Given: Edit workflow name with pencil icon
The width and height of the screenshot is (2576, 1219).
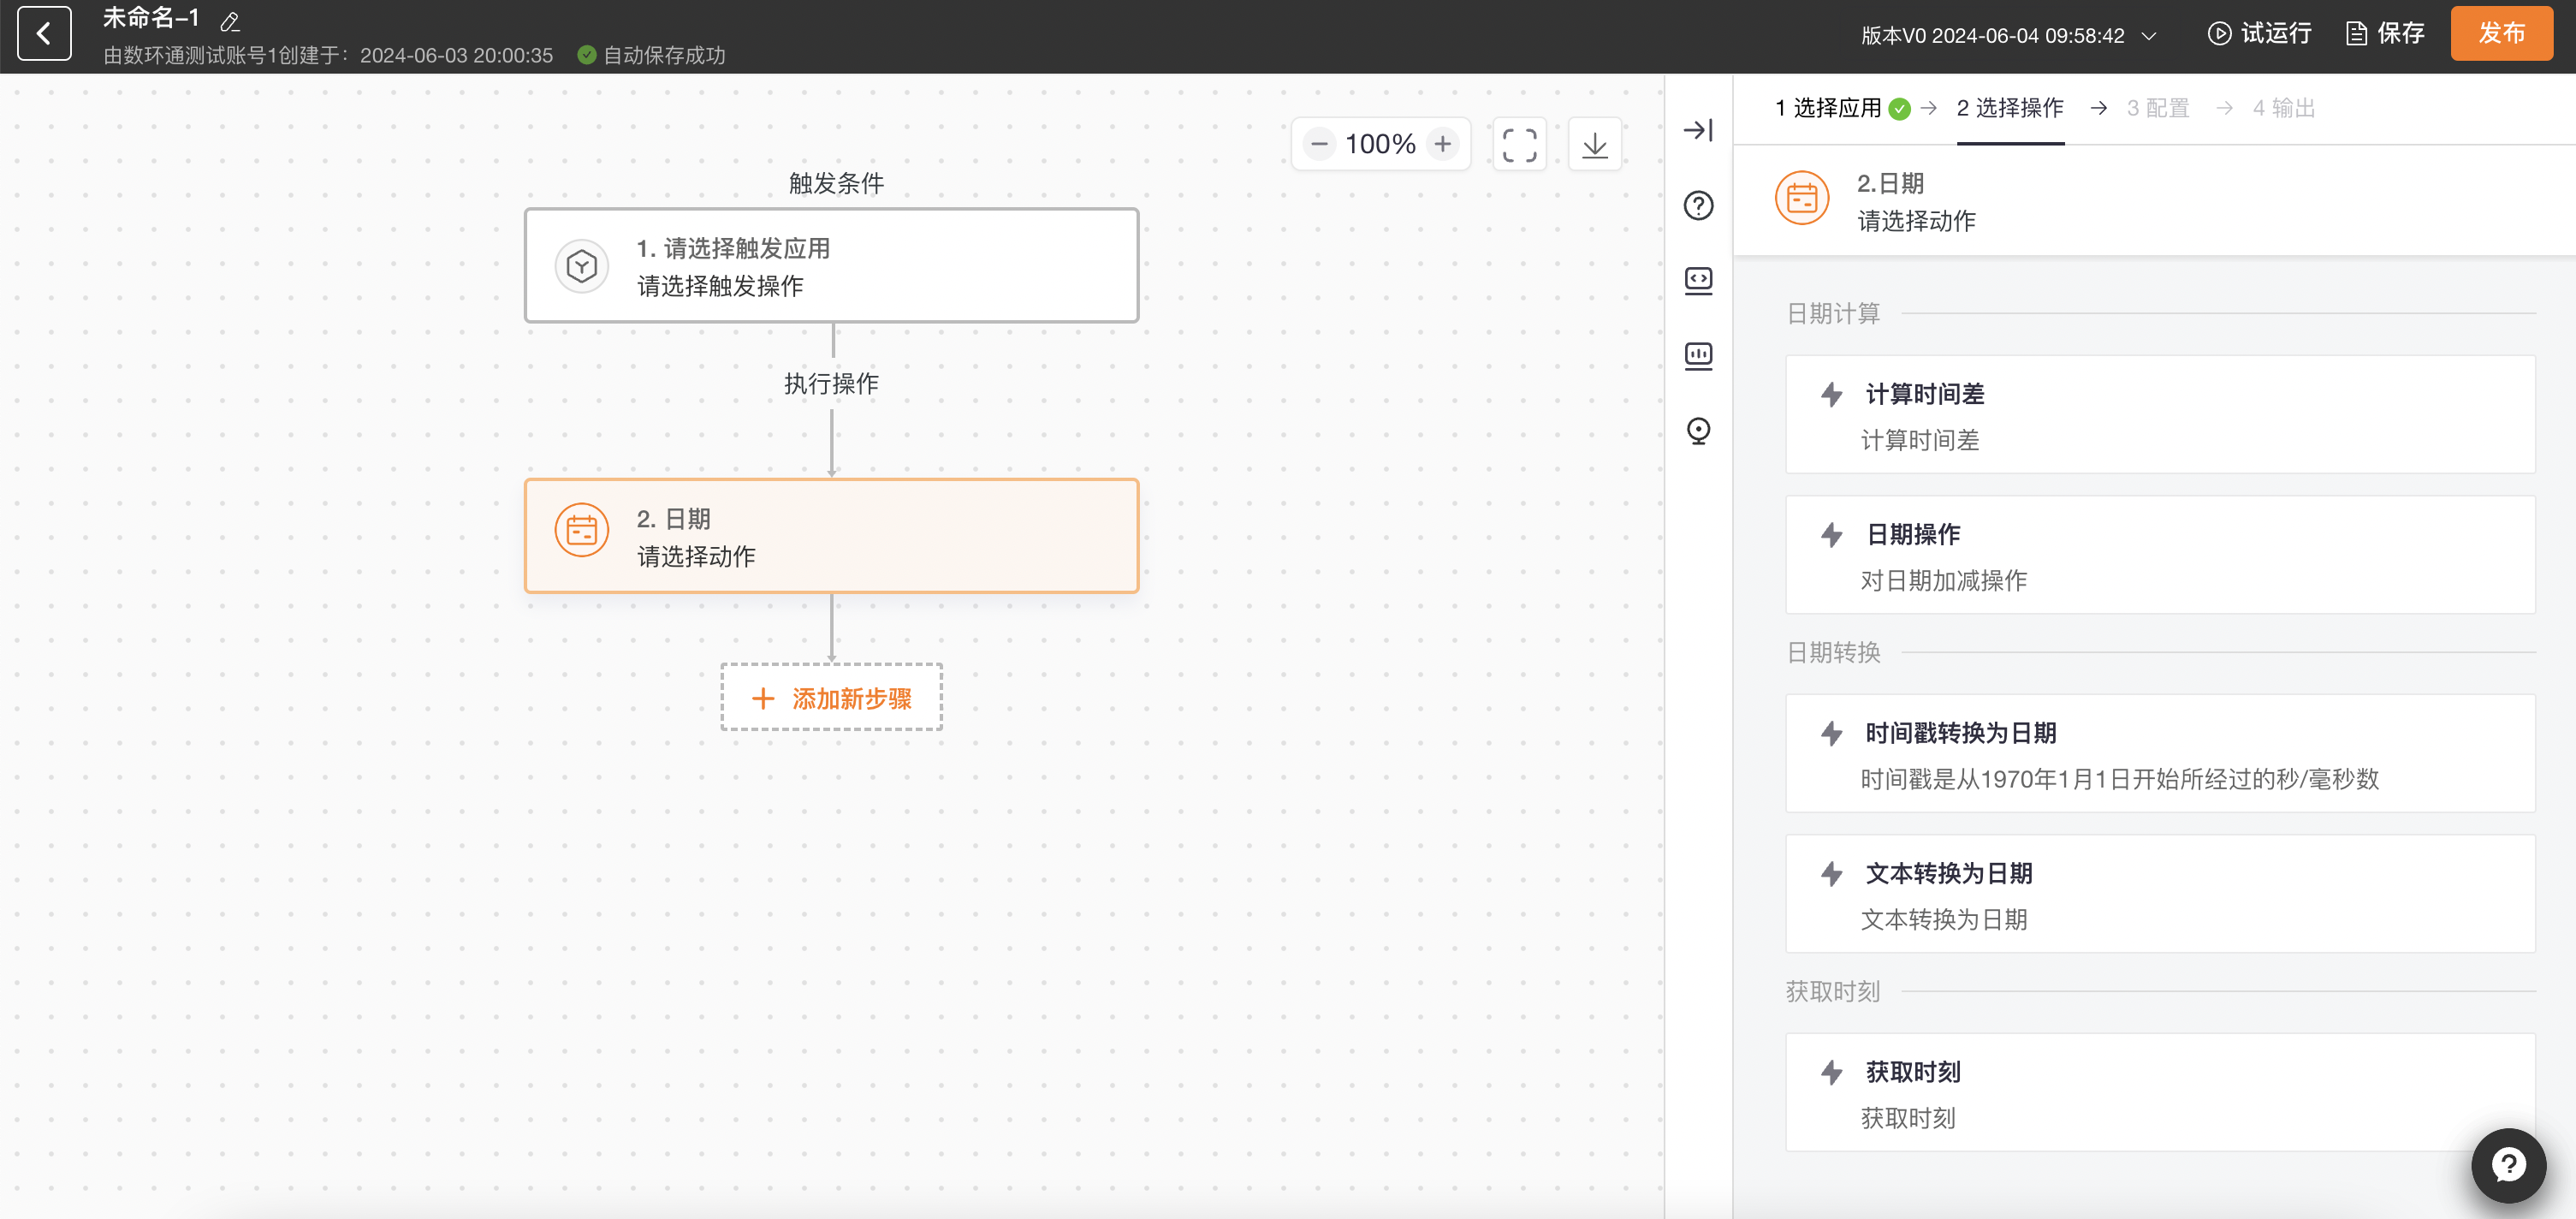Looking at the screenshot, I should (230, 22).
